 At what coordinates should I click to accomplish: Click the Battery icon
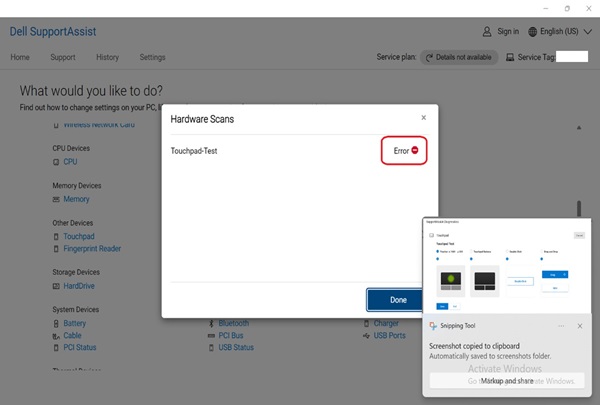click(x=56, y=323)
